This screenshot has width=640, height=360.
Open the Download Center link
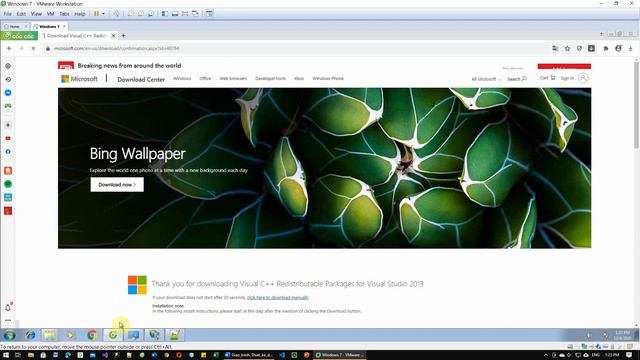click(x=141, y=79)
